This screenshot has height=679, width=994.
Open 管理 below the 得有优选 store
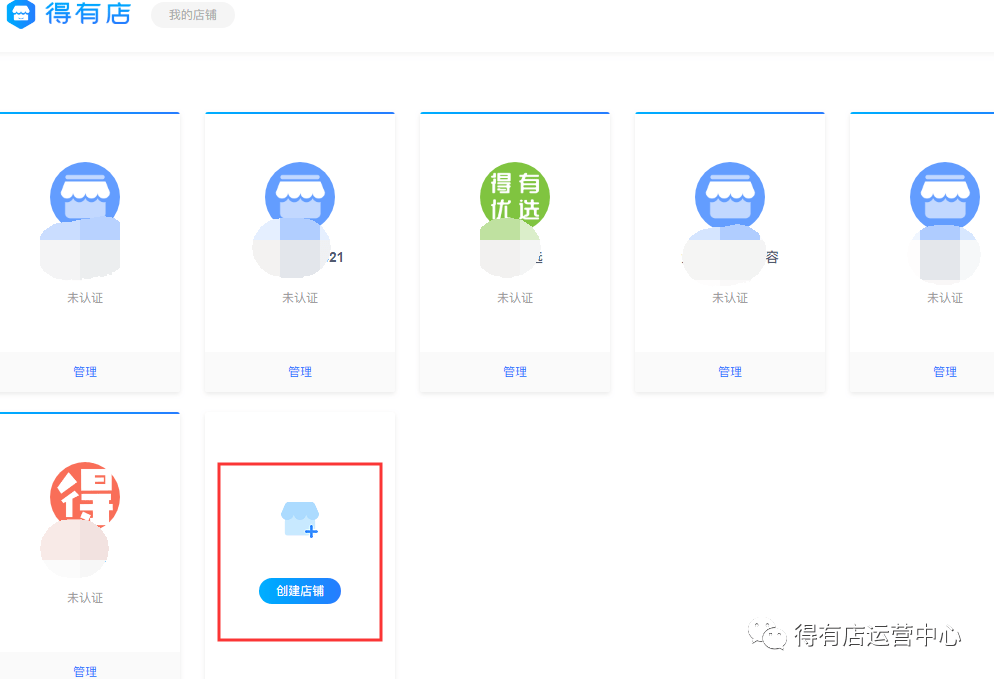(515, 371)
